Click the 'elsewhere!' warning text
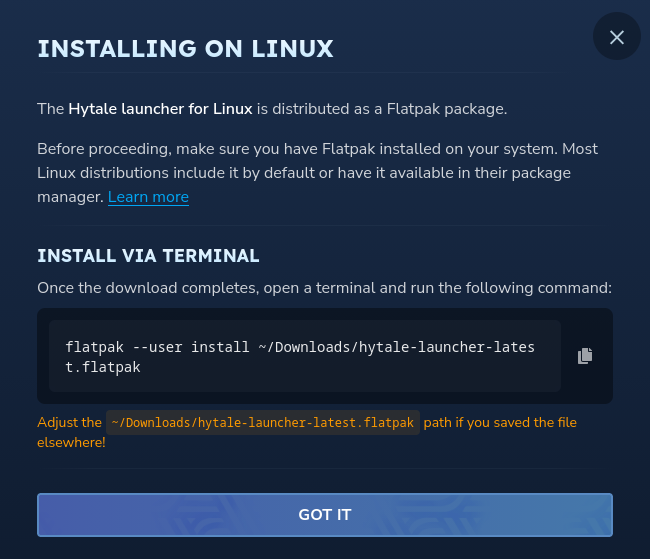650x559 pixels. pos(71,442)
